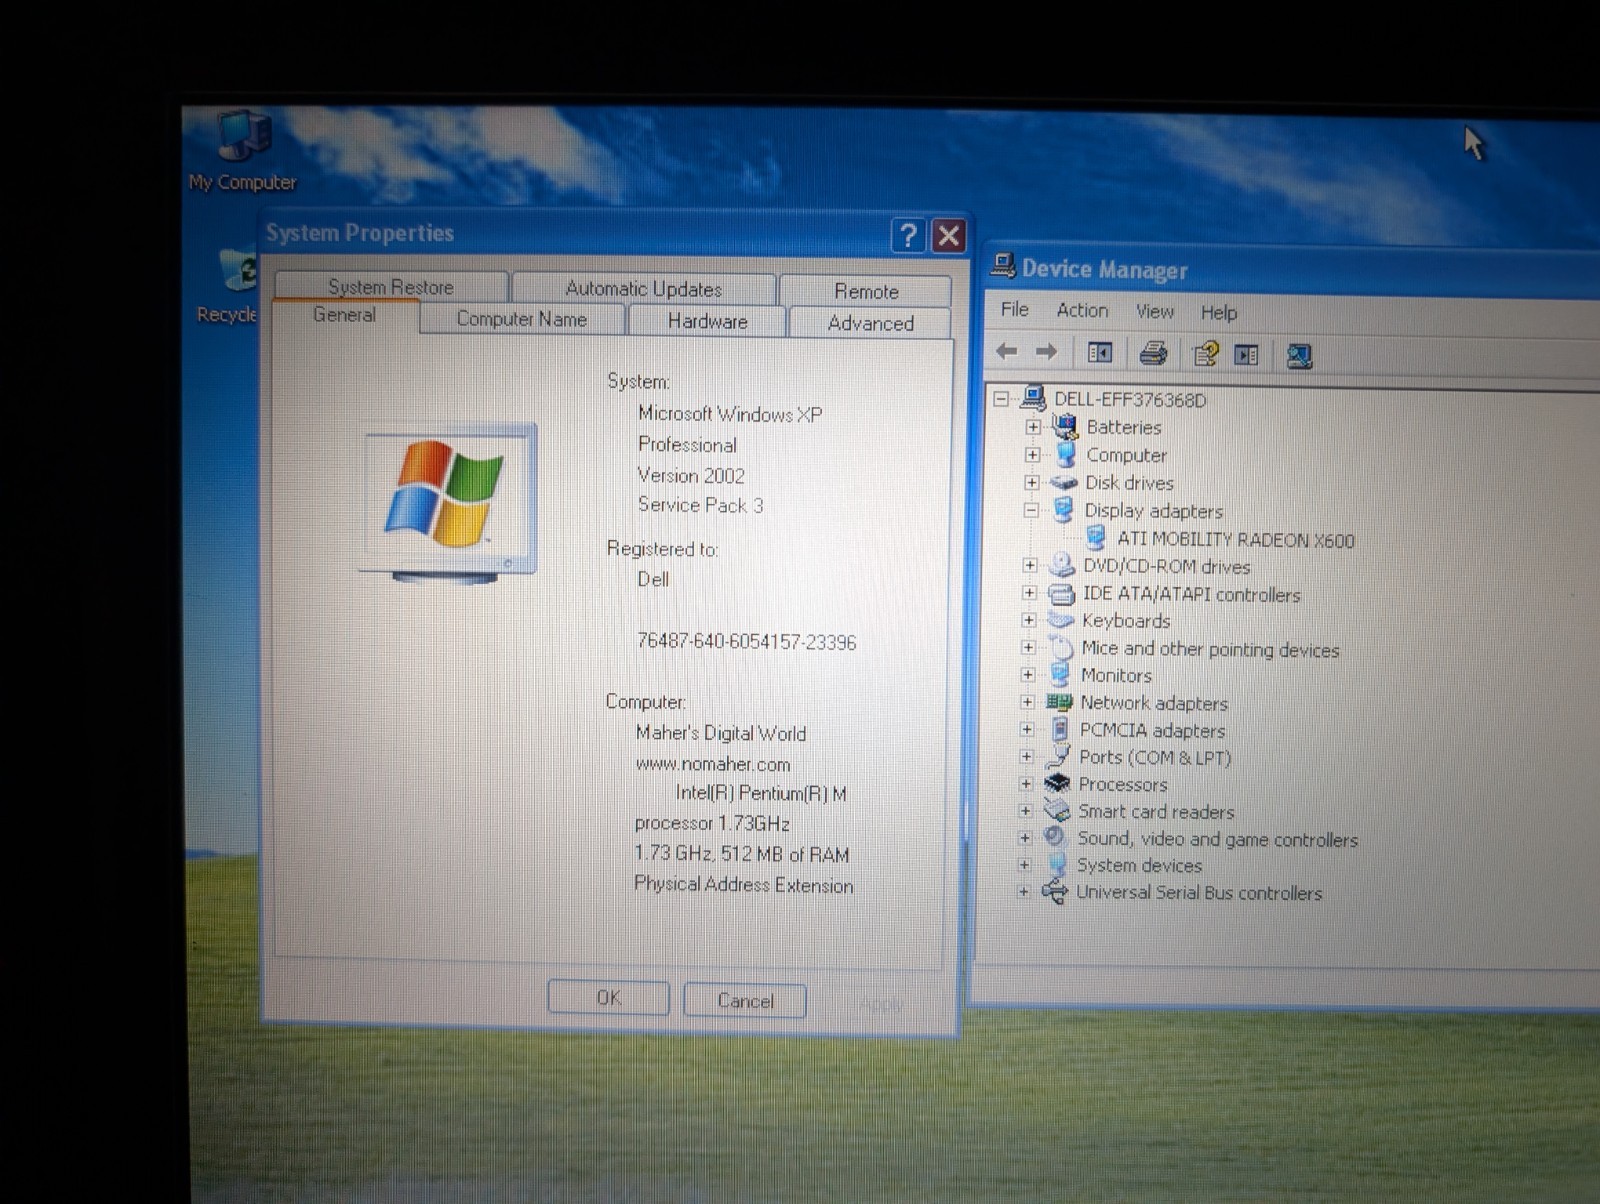This screenshot has height=1204, width=1600.
Task: Open the Help menu in Device Manager
Action: click(1218, 313)
